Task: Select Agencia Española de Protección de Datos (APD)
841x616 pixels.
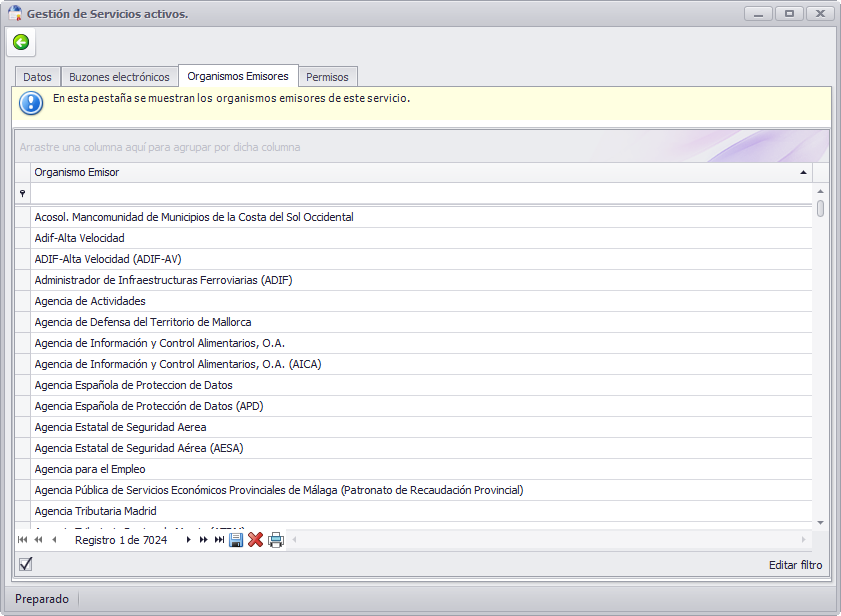Action: 422,406
